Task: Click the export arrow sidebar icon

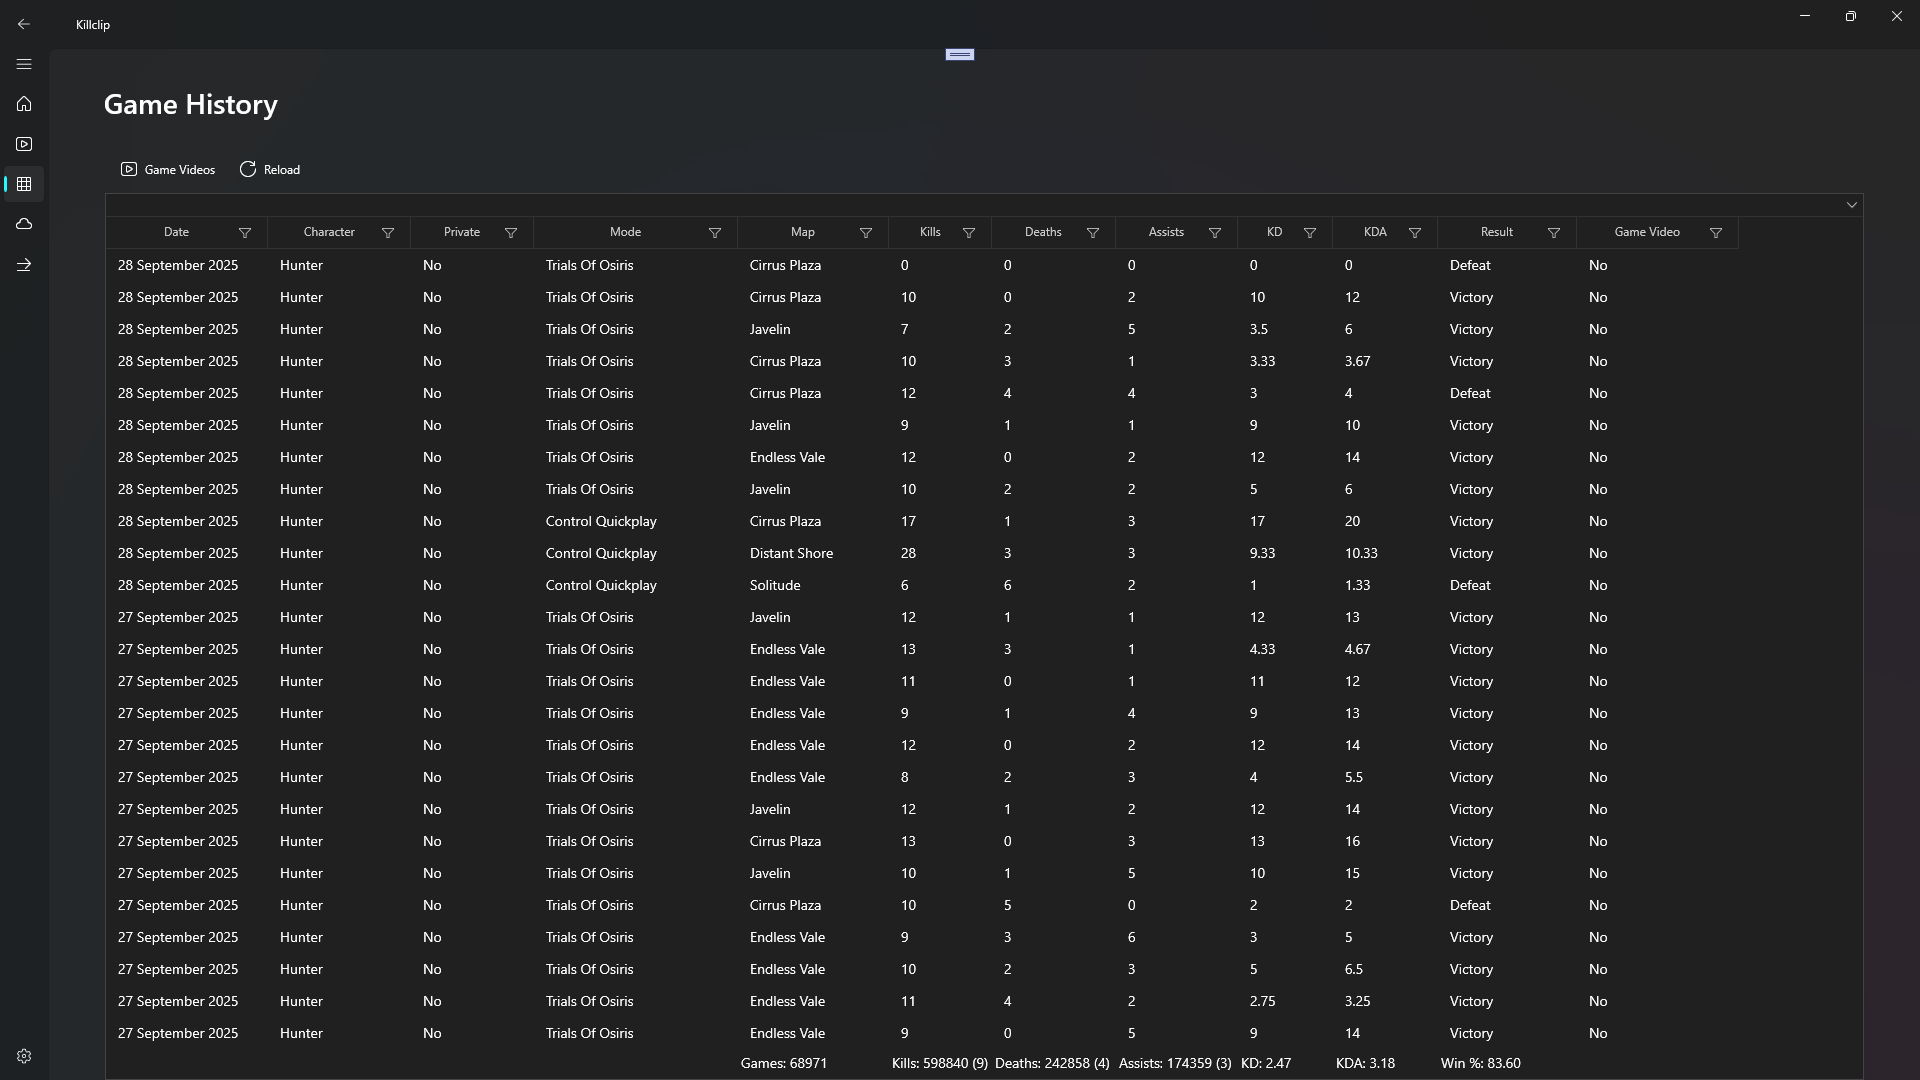Action: tap(24, 265)
